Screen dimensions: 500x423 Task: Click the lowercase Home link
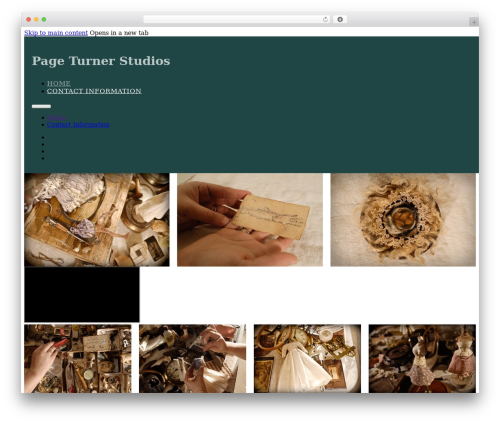pyautogui.click(x=56, y=118)
